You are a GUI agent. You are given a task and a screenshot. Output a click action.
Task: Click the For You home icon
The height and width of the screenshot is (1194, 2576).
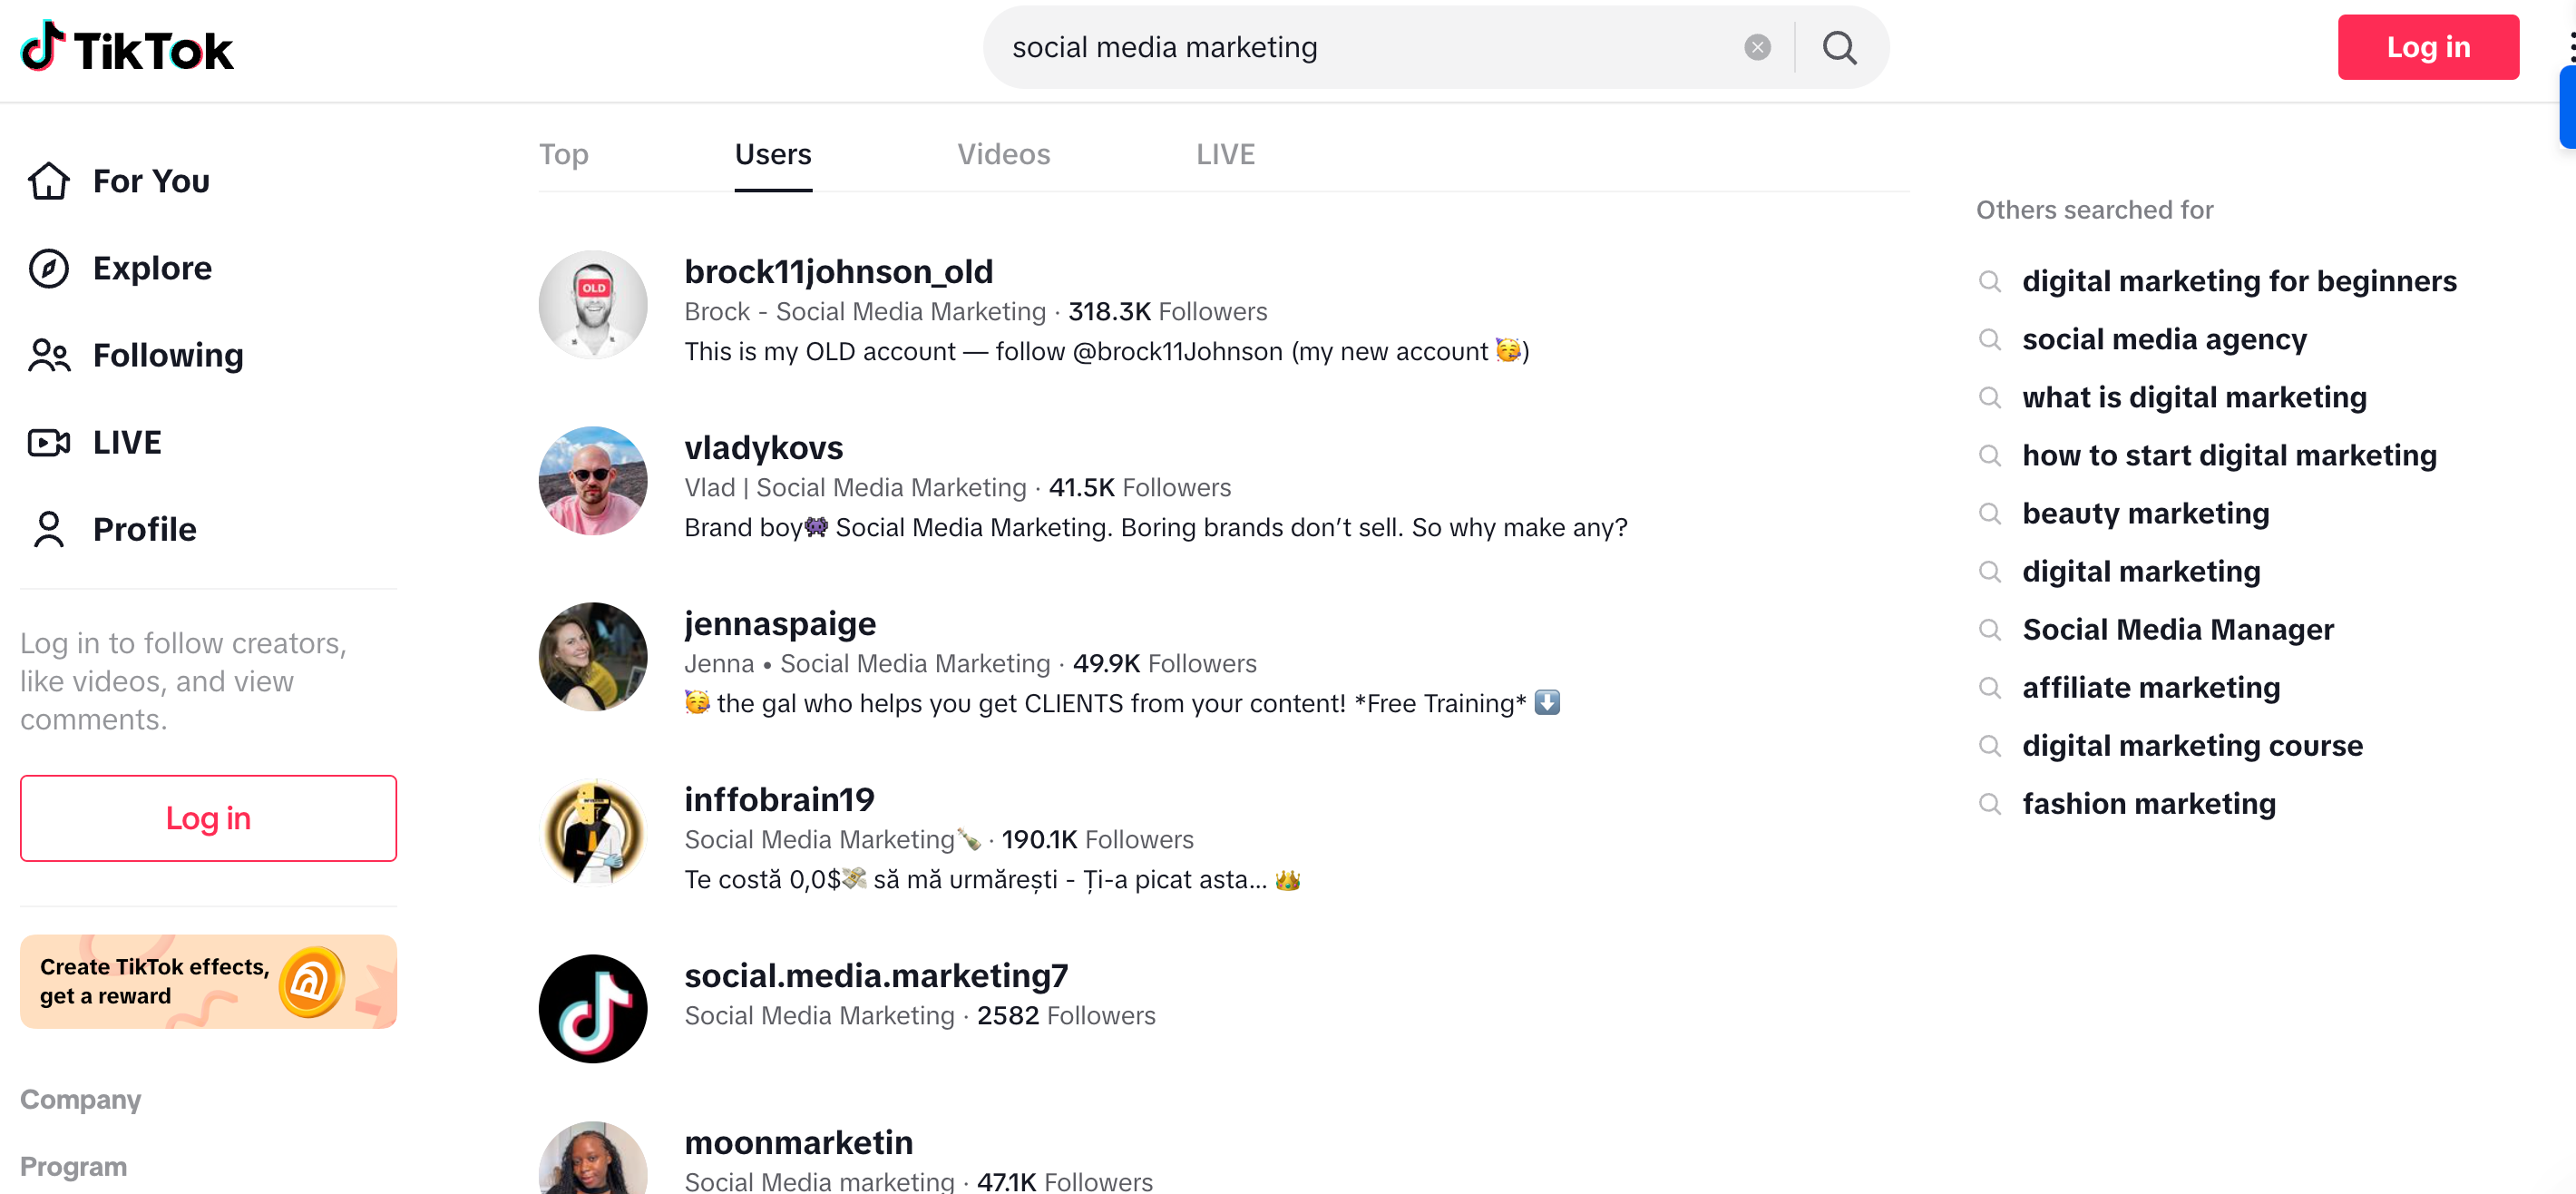(49, 181)
